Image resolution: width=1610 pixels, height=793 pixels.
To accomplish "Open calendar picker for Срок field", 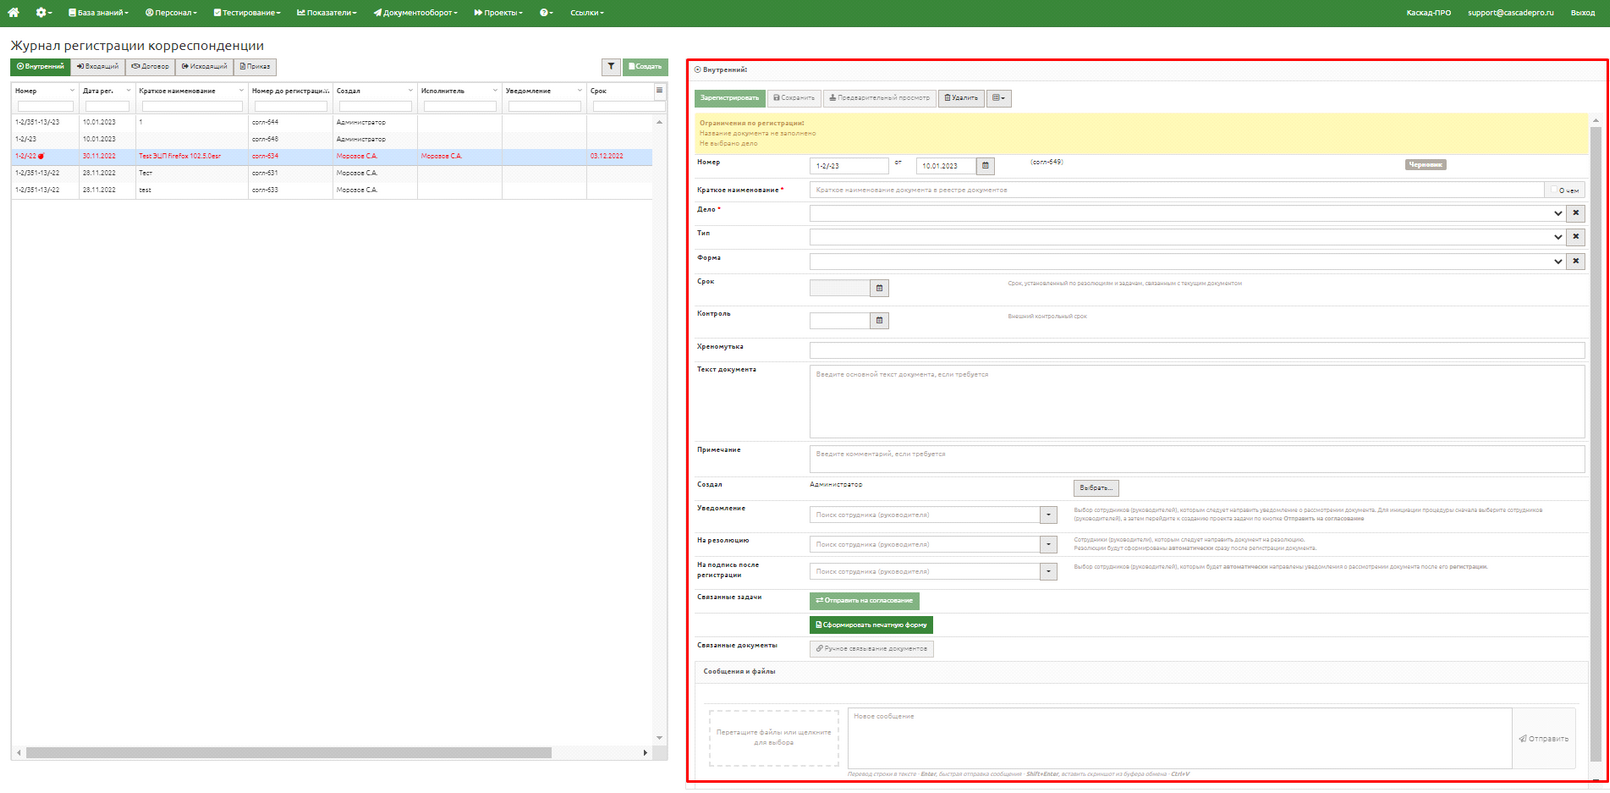I will click(879, 288).
